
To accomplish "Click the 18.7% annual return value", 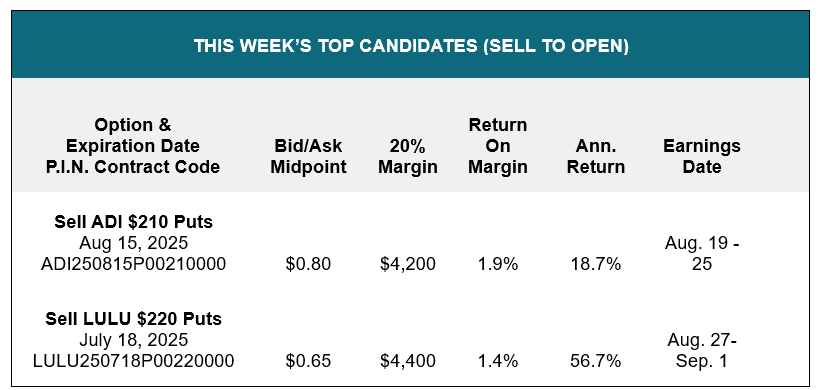I will point(596,264).
